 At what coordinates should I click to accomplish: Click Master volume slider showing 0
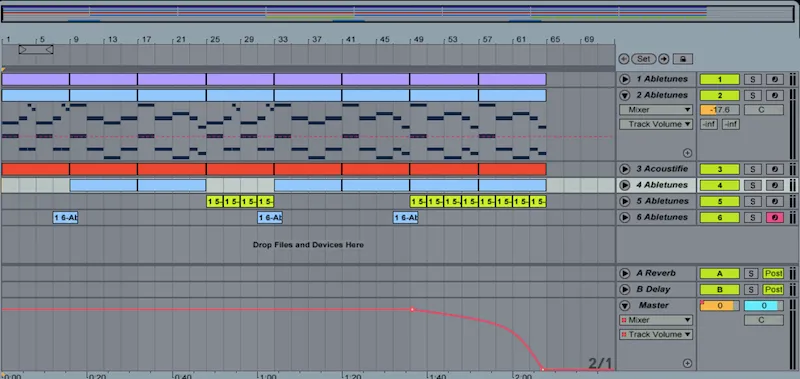point(719,306)
